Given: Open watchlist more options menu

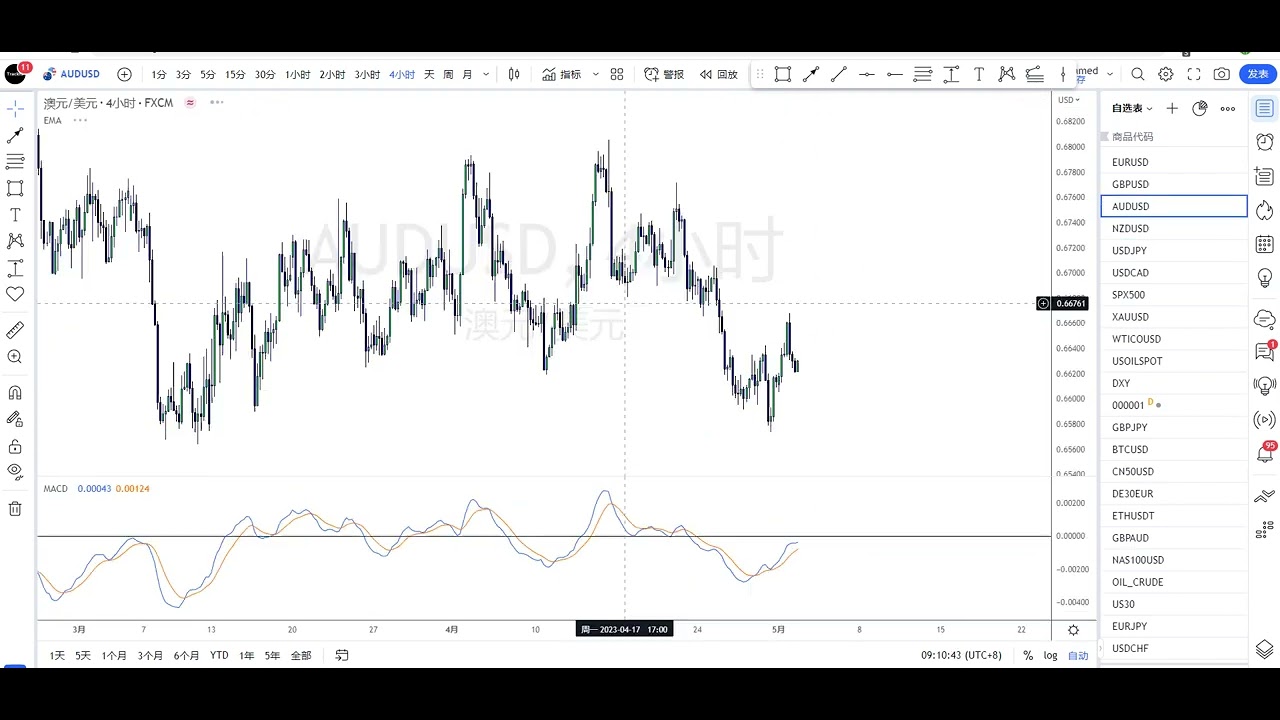Looking at the screenshot, I should click(x=1228, y=108).
